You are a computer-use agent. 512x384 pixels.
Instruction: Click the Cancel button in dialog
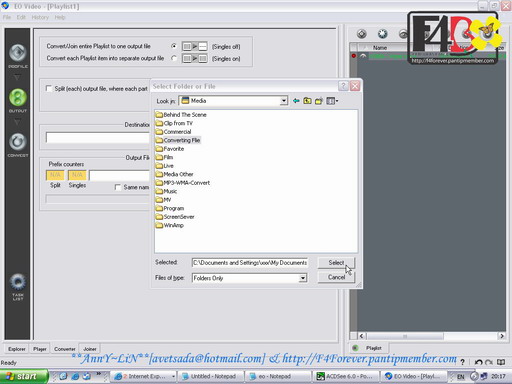pyautogui.click(x=336, y=277)
